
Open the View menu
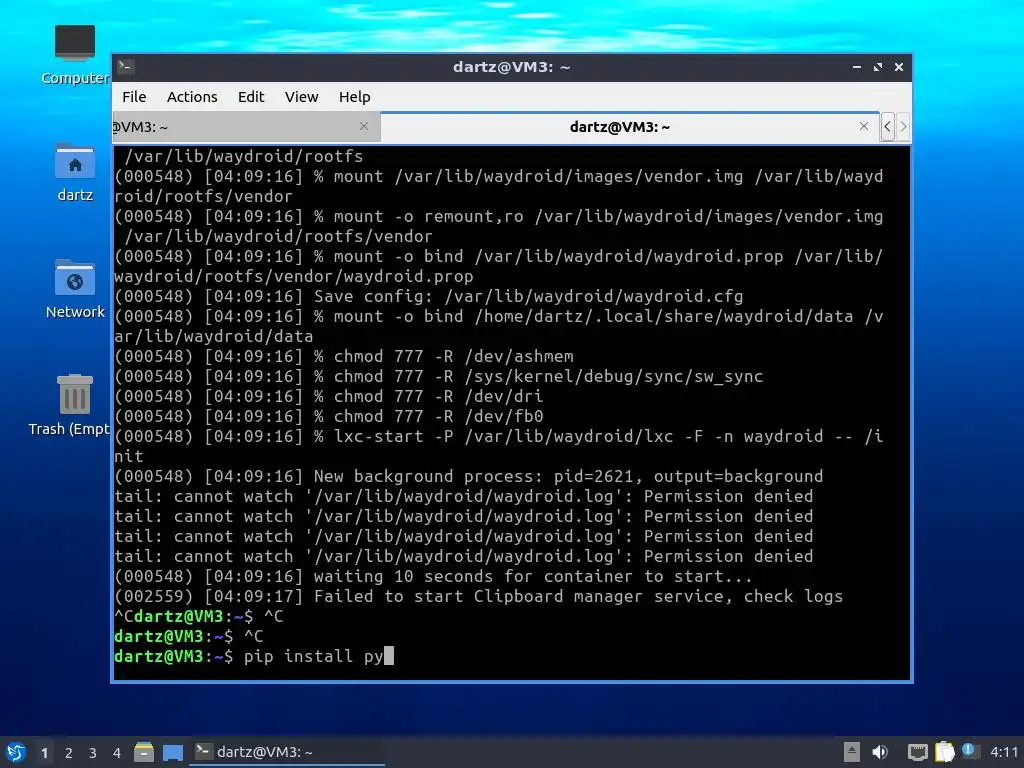(301, 97)
